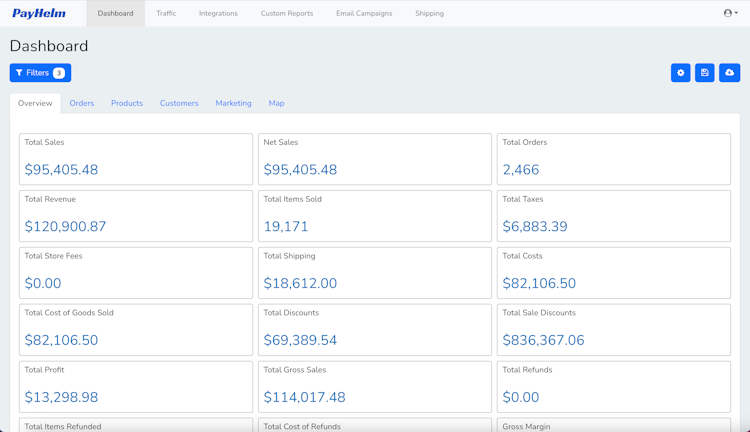Open Integrations in the top navigation
This screenshot has width=750, height=432.
[218, 14]
